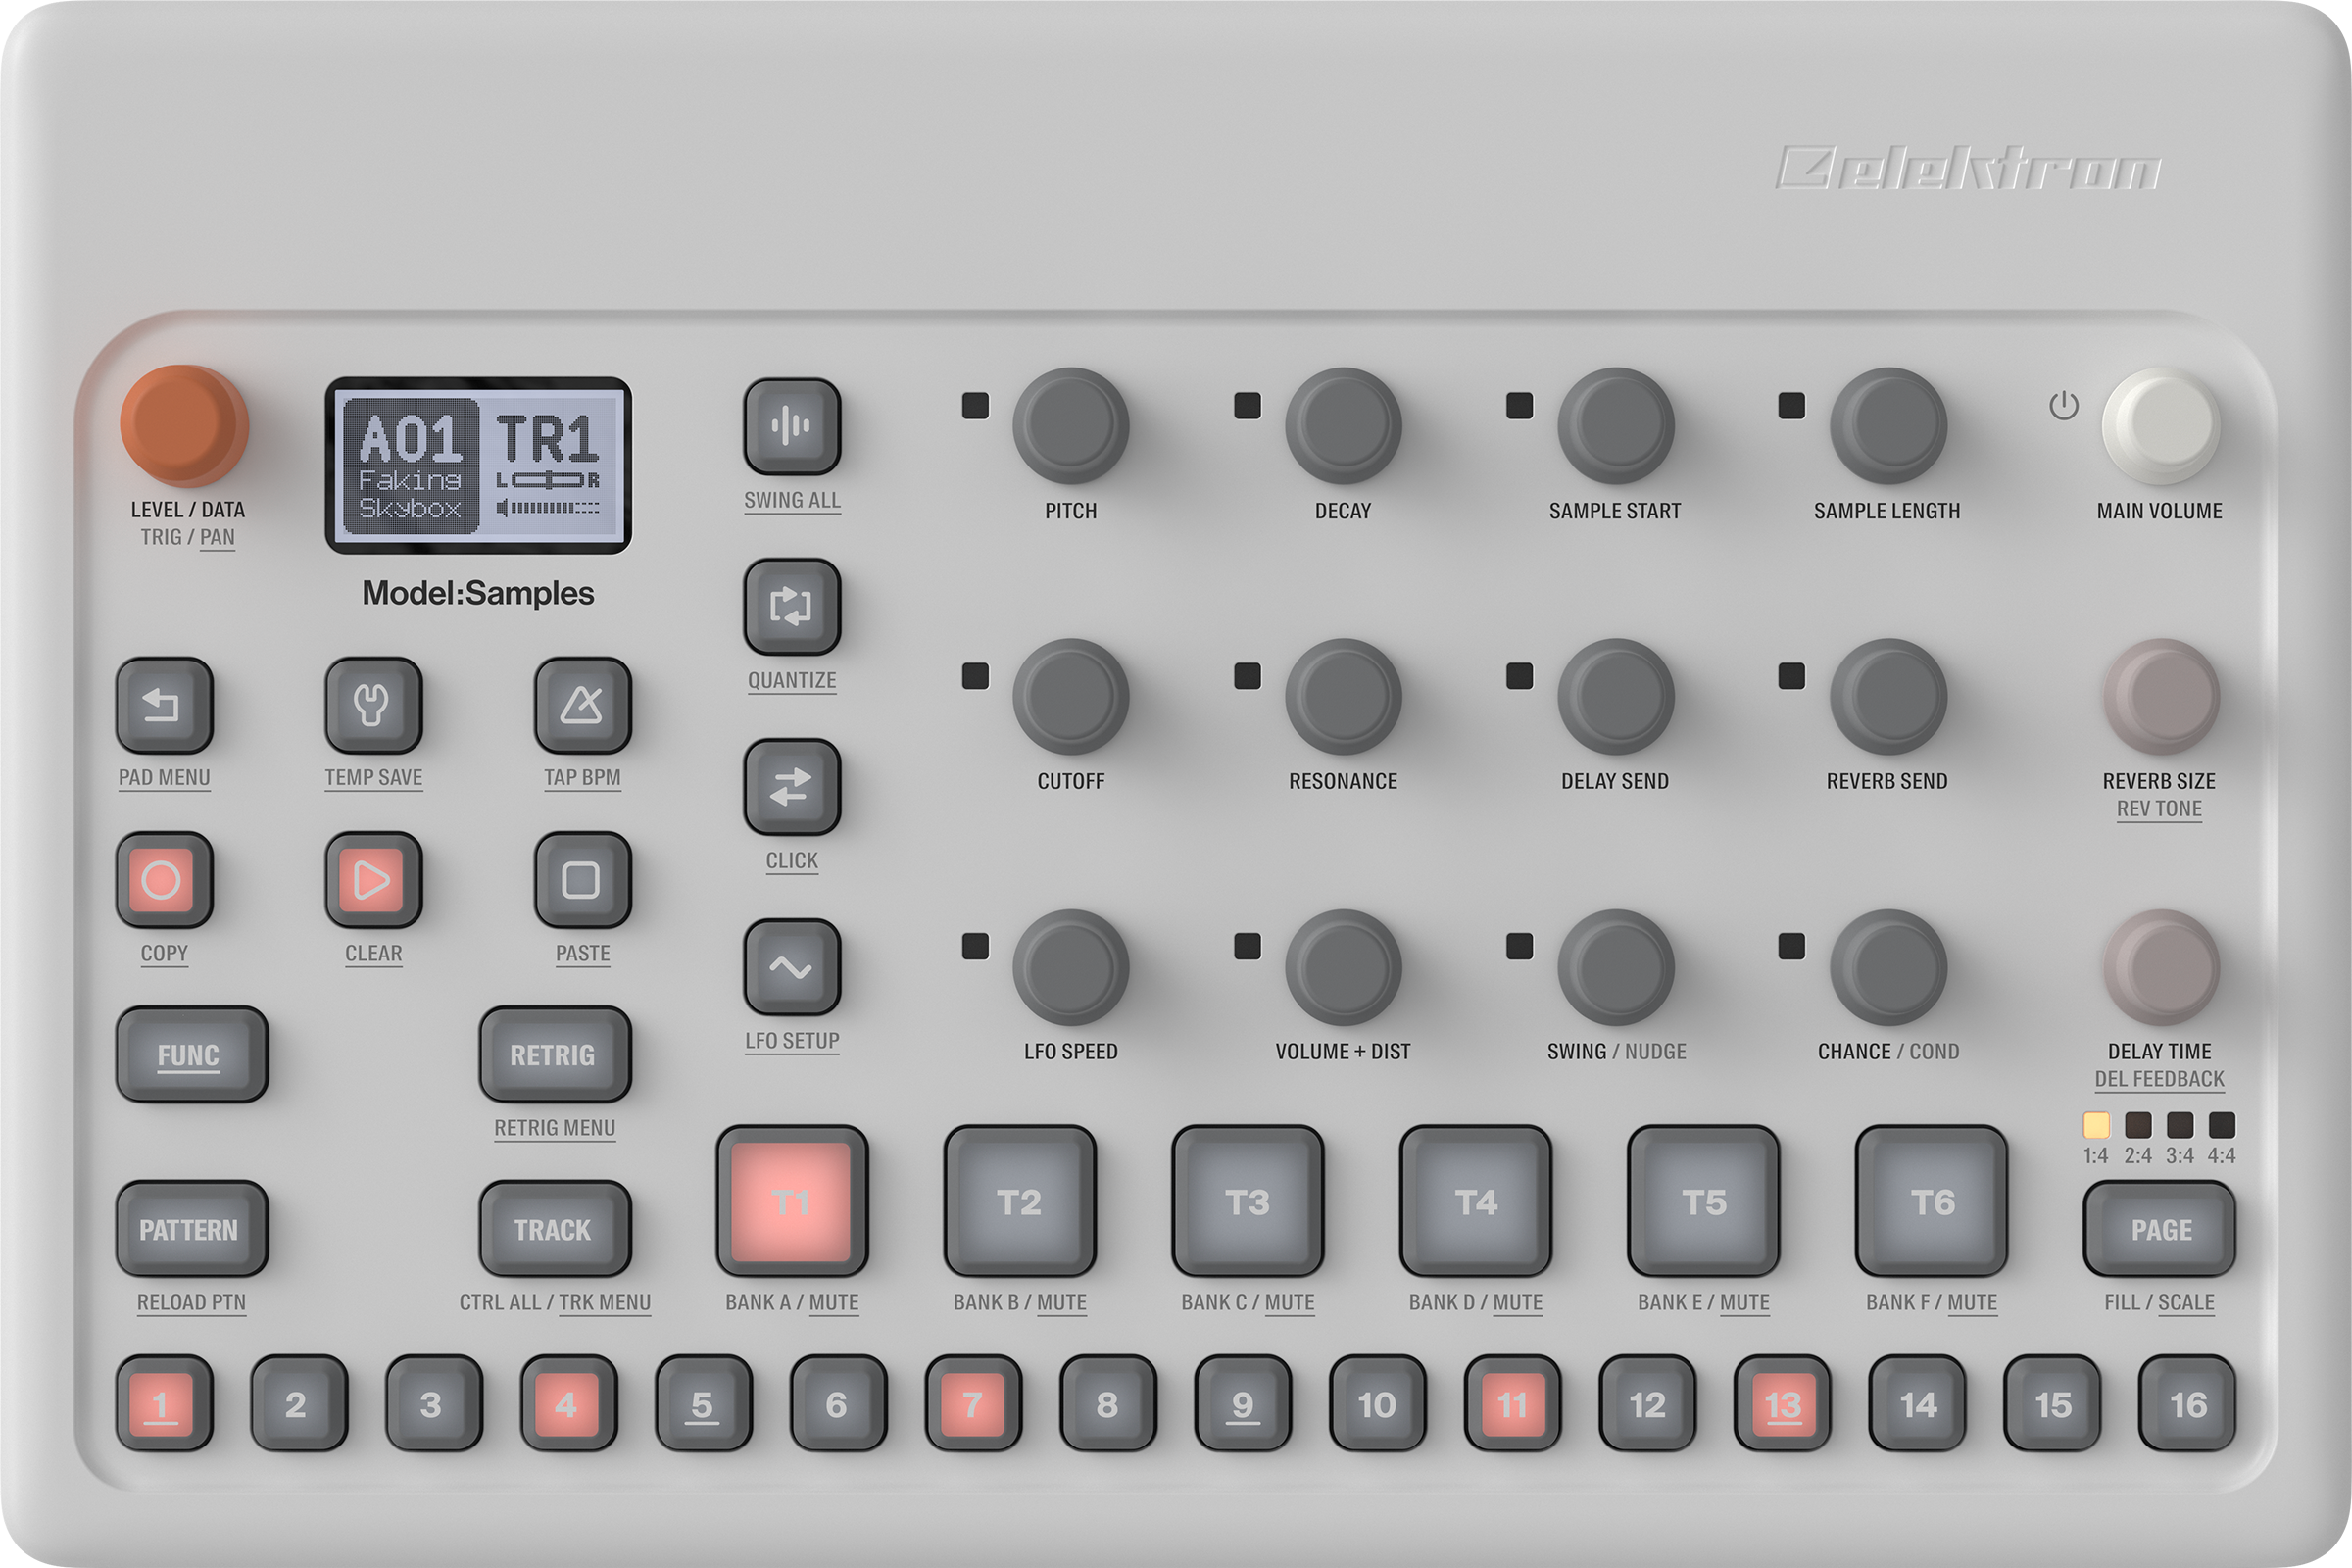Tap the metronome Tap BPM button
Viewport: 2352px width, 1568px height.
582,705
